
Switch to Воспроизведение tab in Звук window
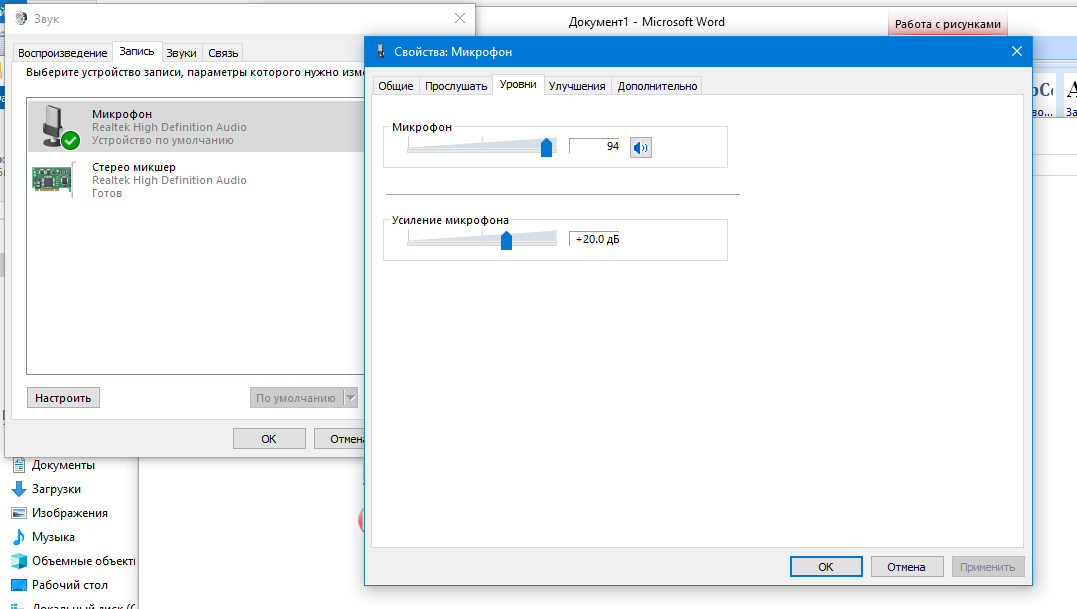(63, 53)
